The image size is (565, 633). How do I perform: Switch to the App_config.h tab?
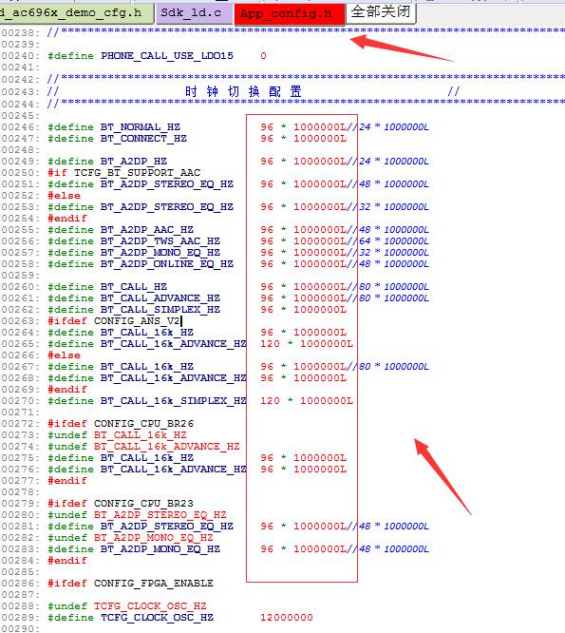[289, 14]
